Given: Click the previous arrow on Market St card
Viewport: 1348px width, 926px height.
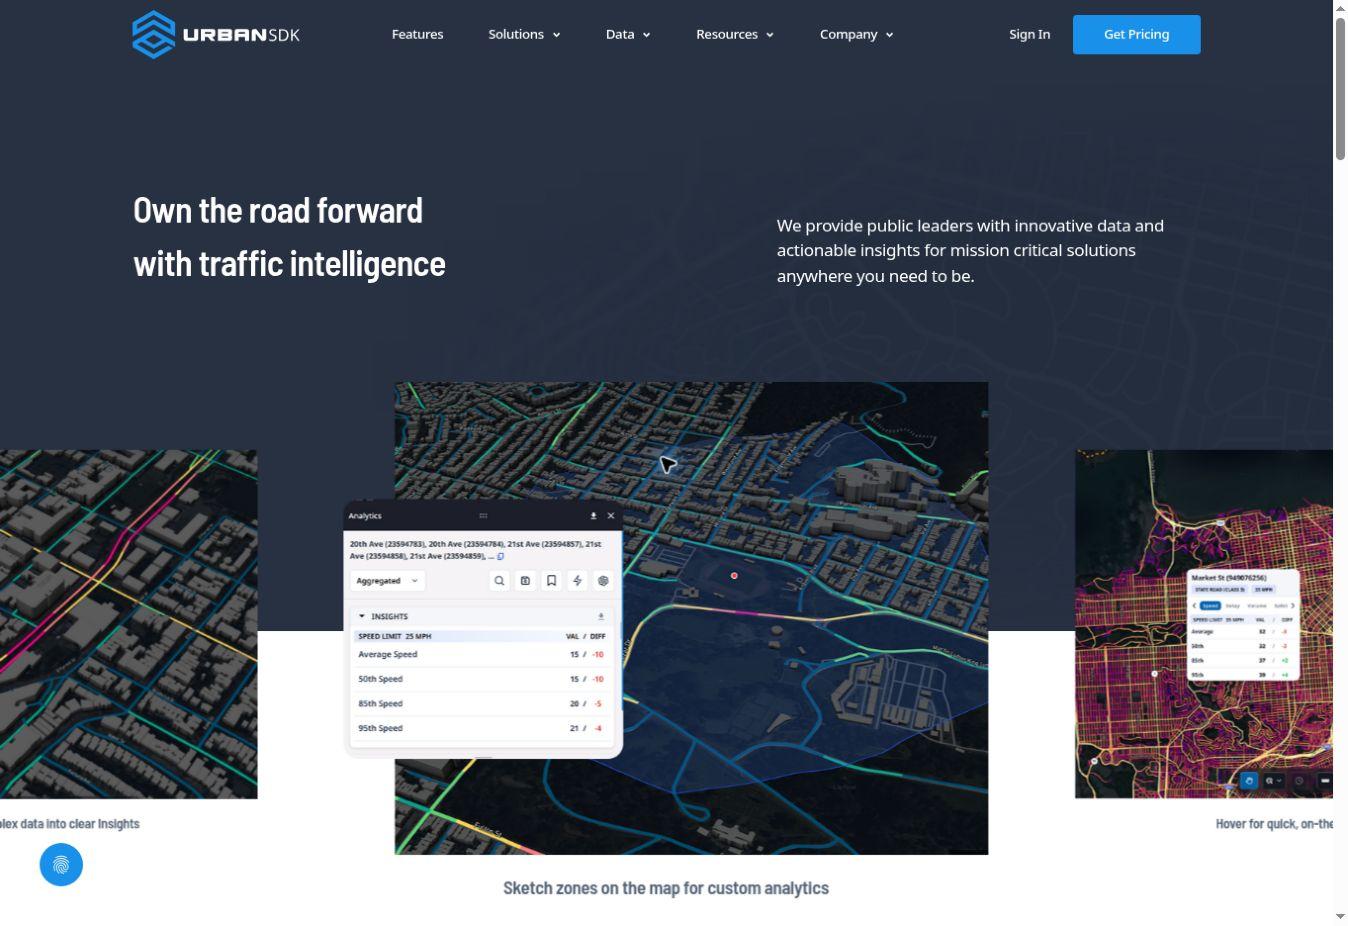Looking at the screenshot, I should tap(1194, 606).
